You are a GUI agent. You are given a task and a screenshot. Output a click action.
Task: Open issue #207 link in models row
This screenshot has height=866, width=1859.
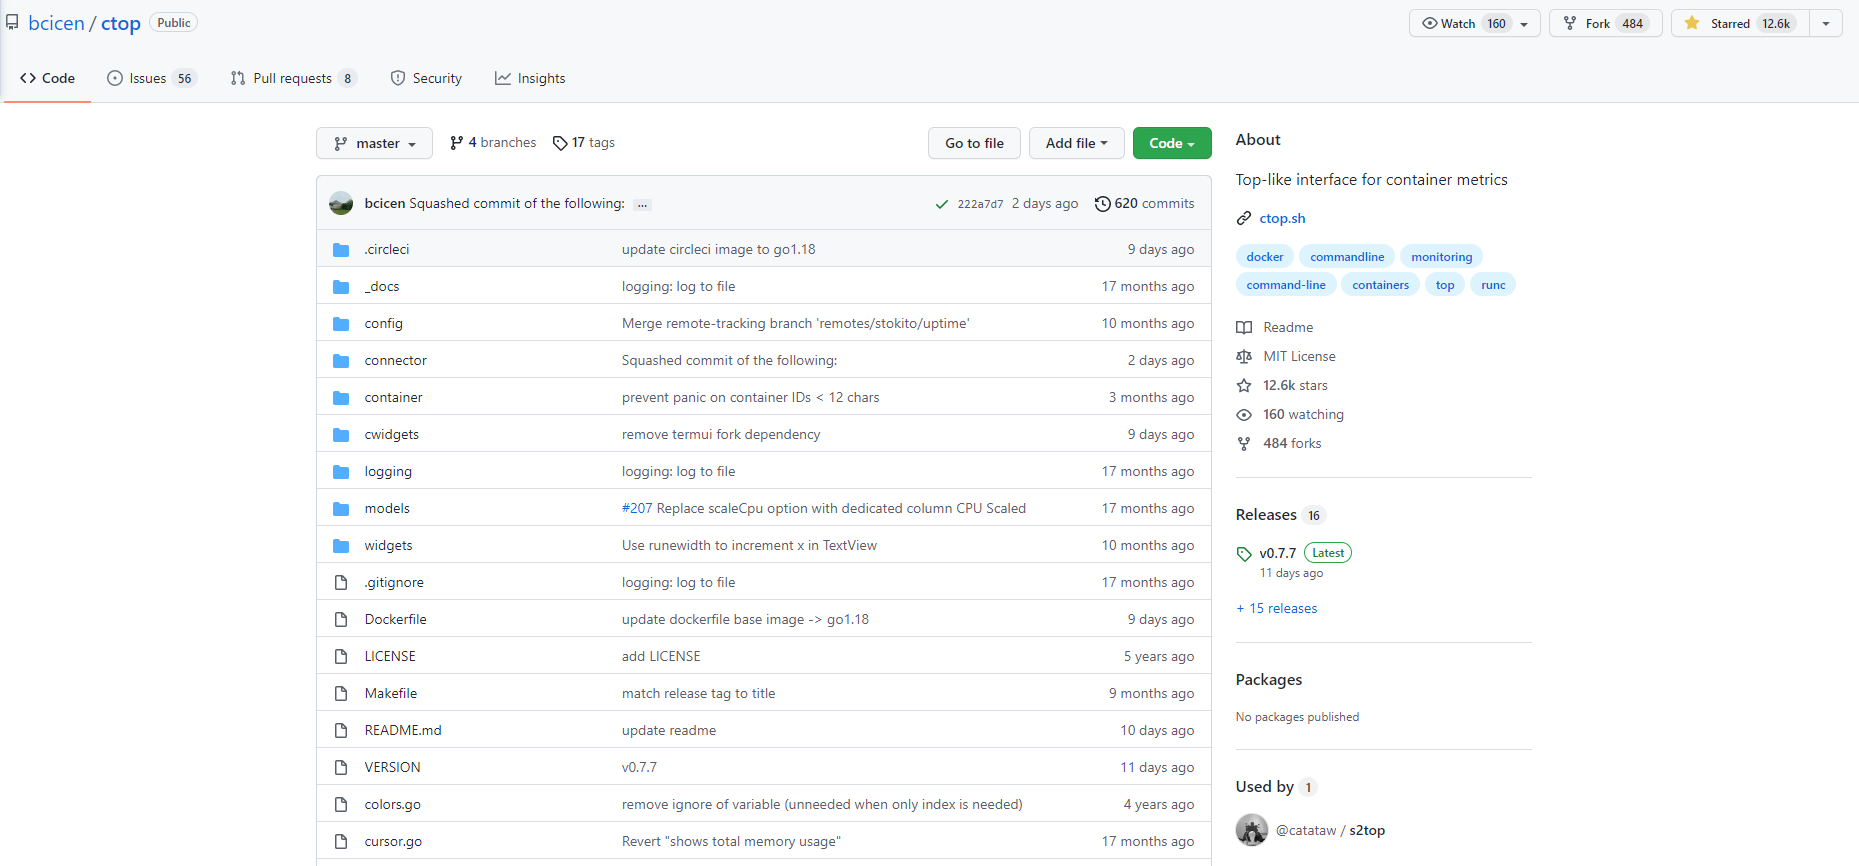click(637, 509)
